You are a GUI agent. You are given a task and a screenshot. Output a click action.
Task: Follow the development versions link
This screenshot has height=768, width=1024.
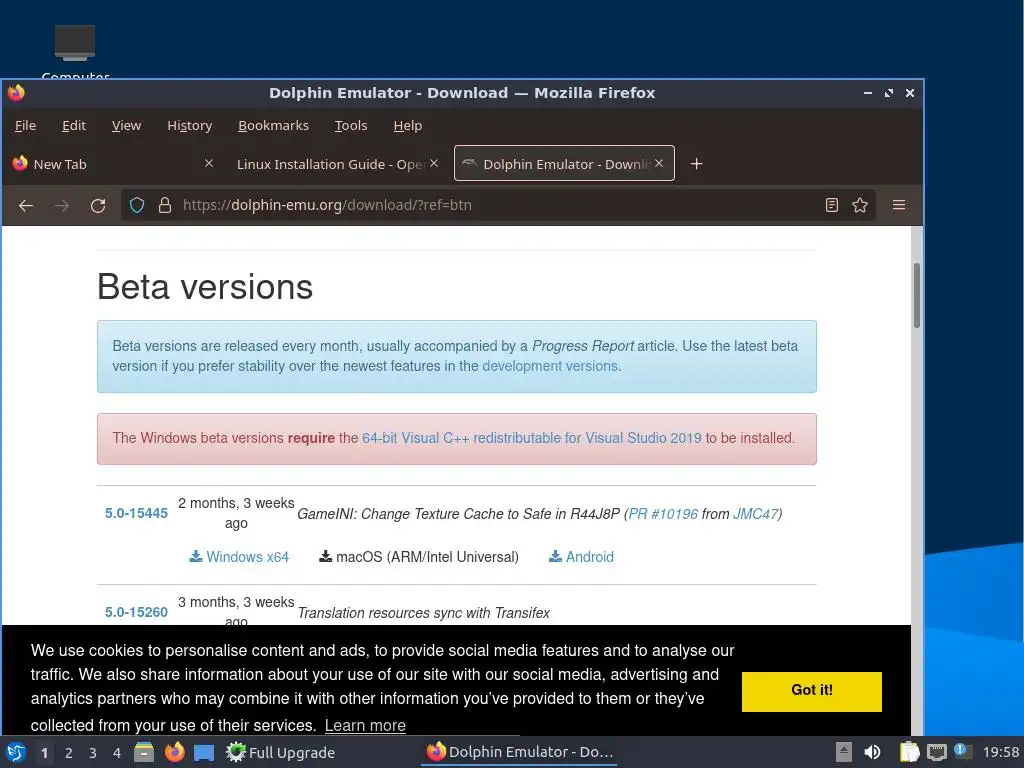pyautogui.click(x=550, y=366)
